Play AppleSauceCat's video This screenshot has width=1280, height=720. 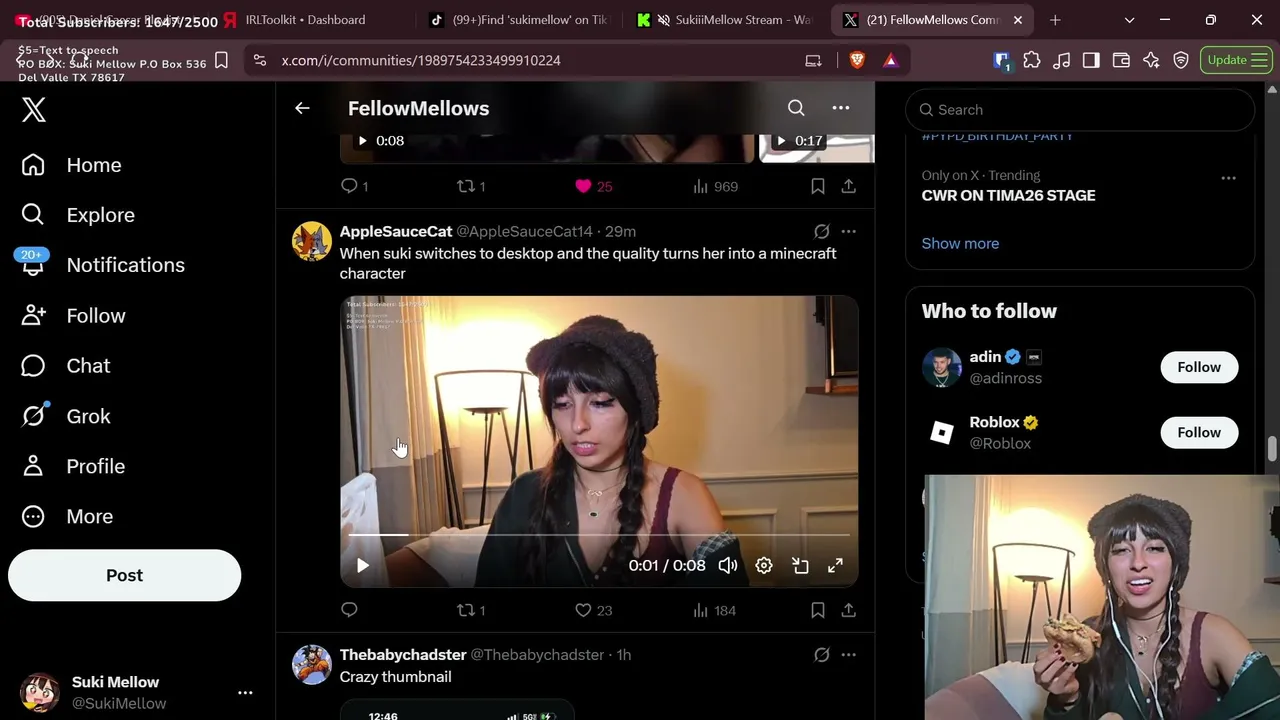click(363, 566)
